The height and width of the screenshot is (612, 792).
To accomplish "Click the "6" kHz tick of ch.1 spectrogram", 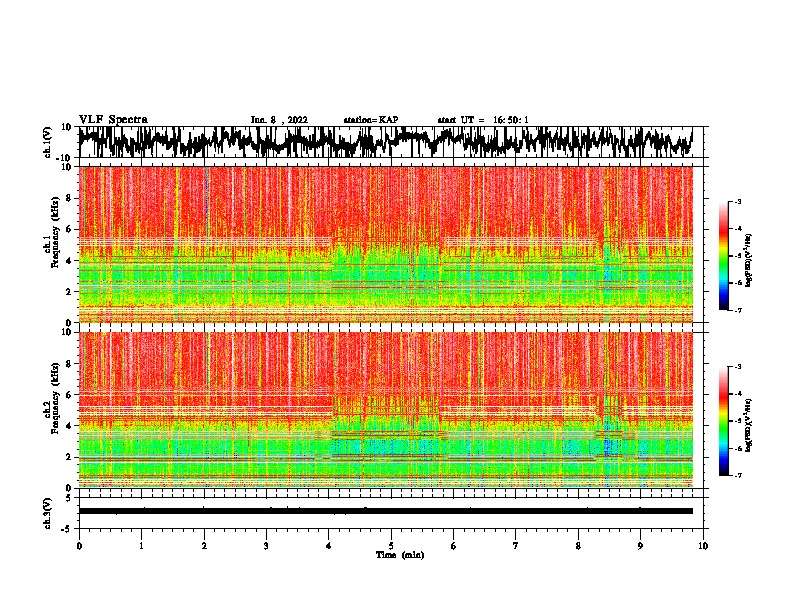I will coord(69,229).
